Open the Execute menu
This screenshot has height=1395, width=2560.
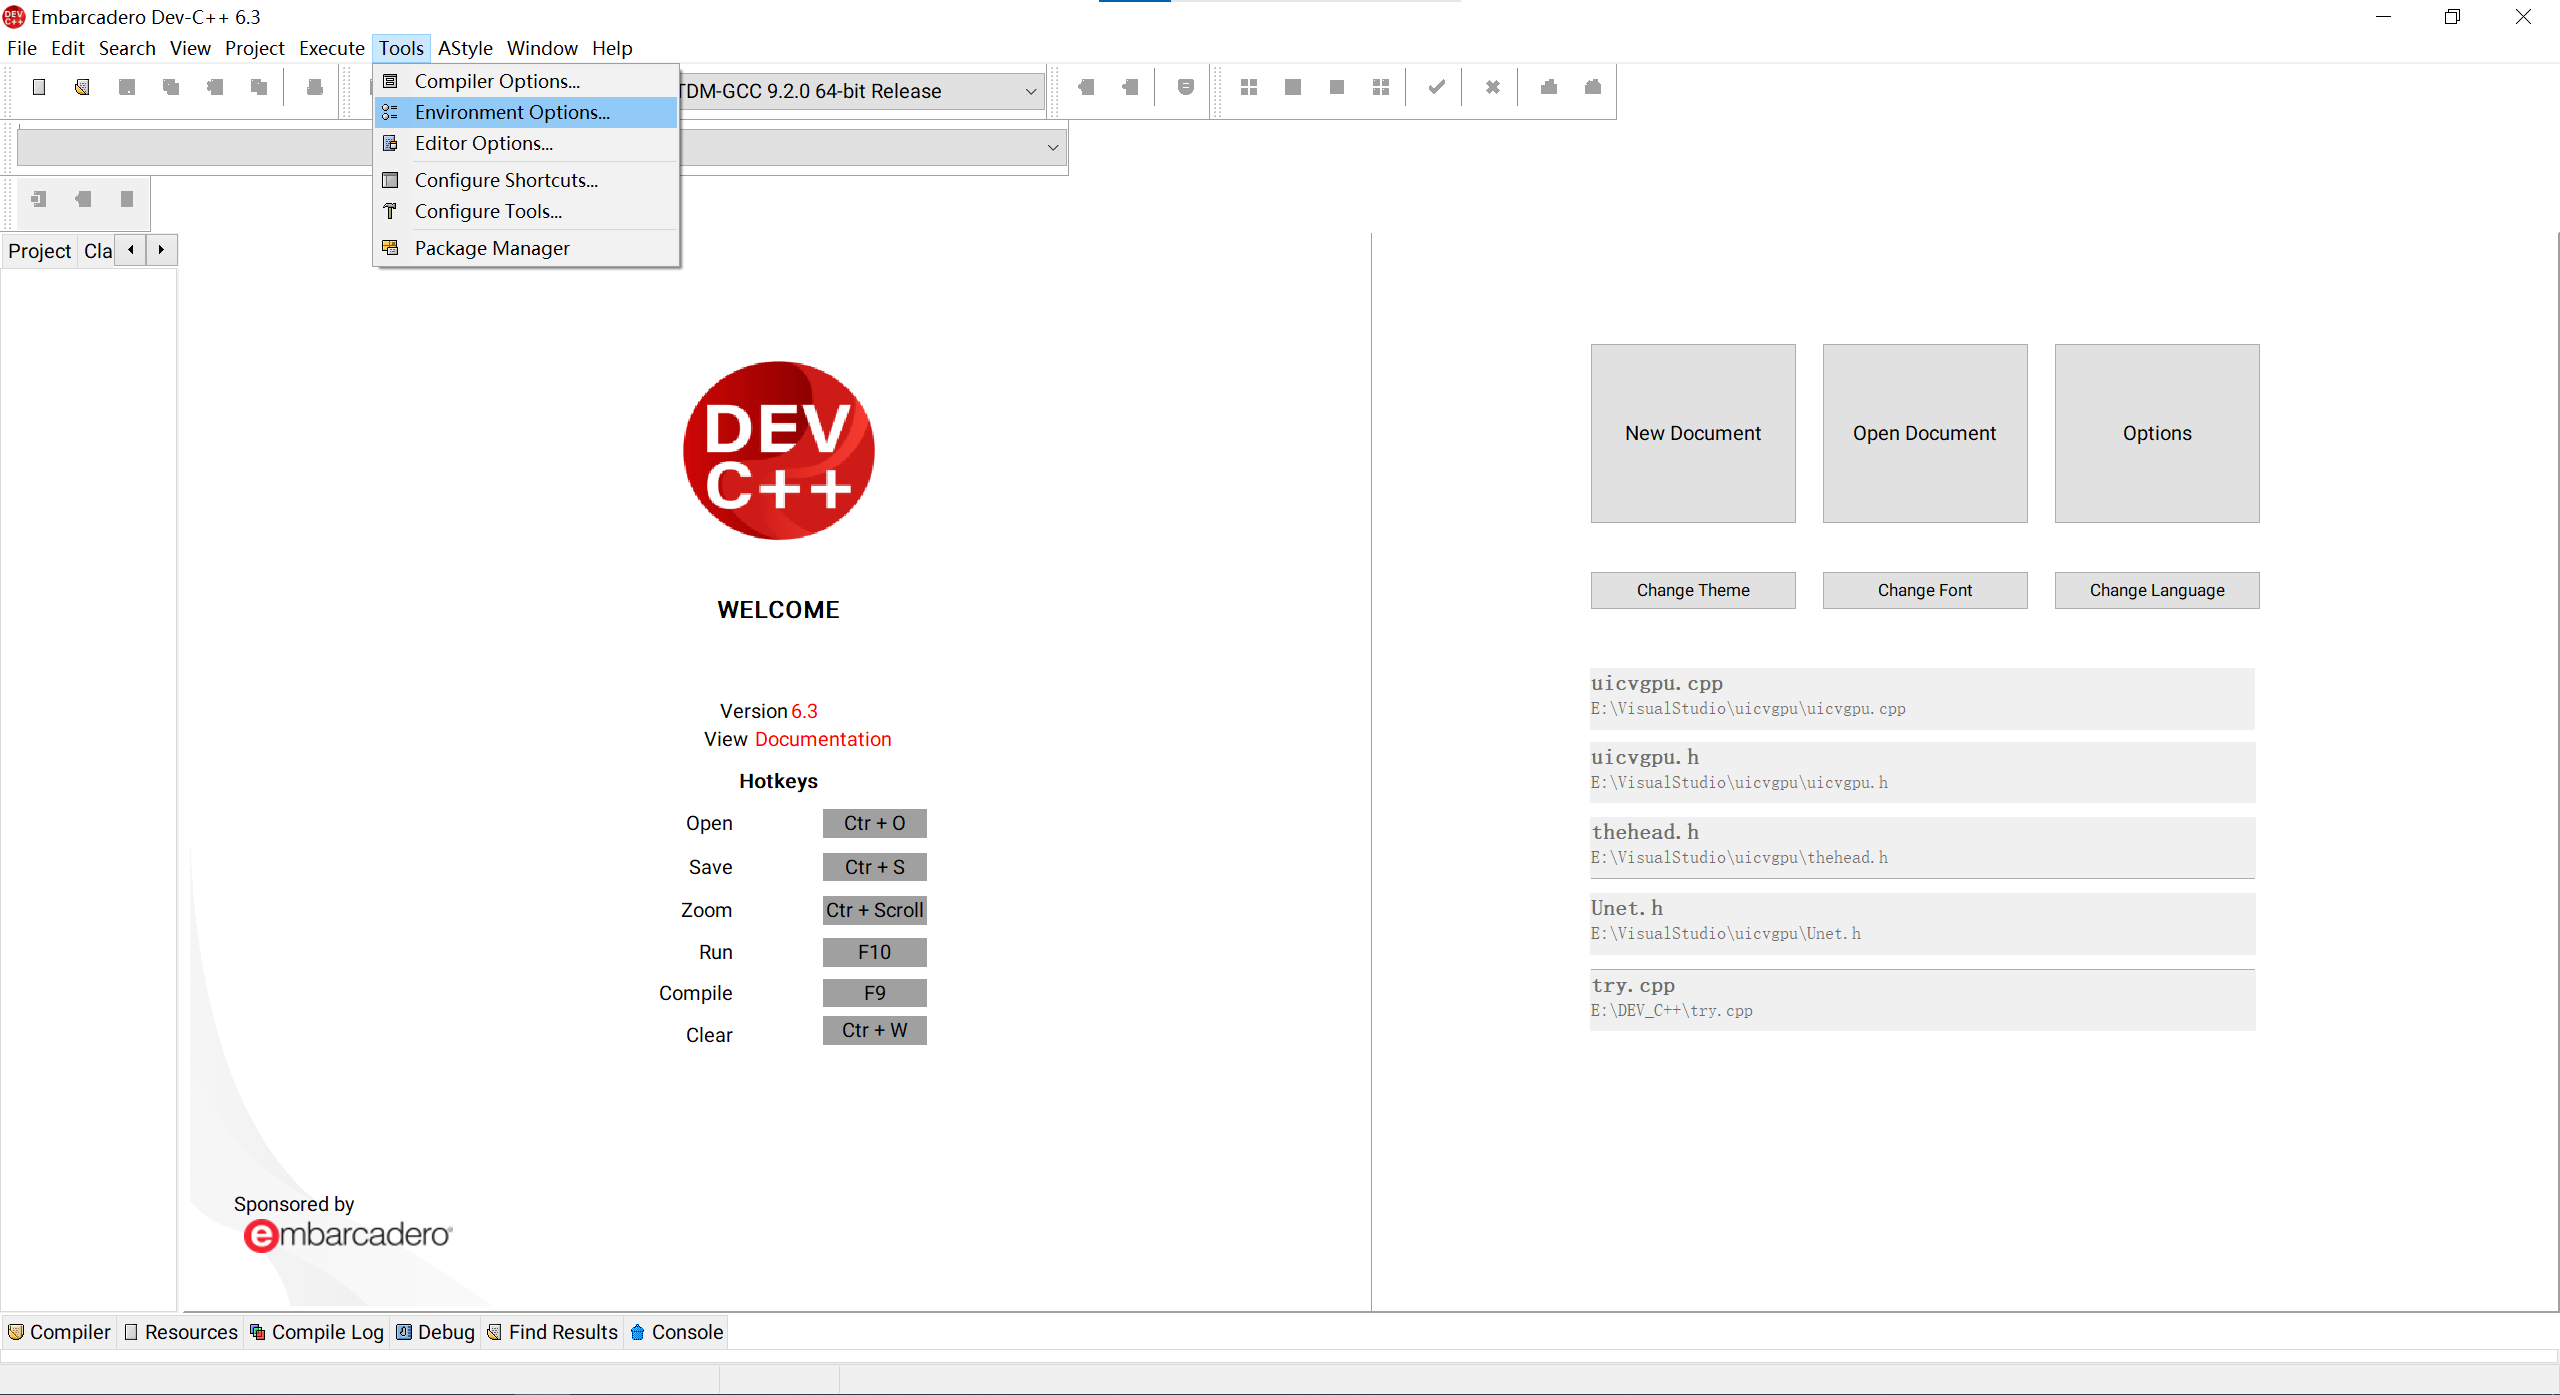[331, 48]
